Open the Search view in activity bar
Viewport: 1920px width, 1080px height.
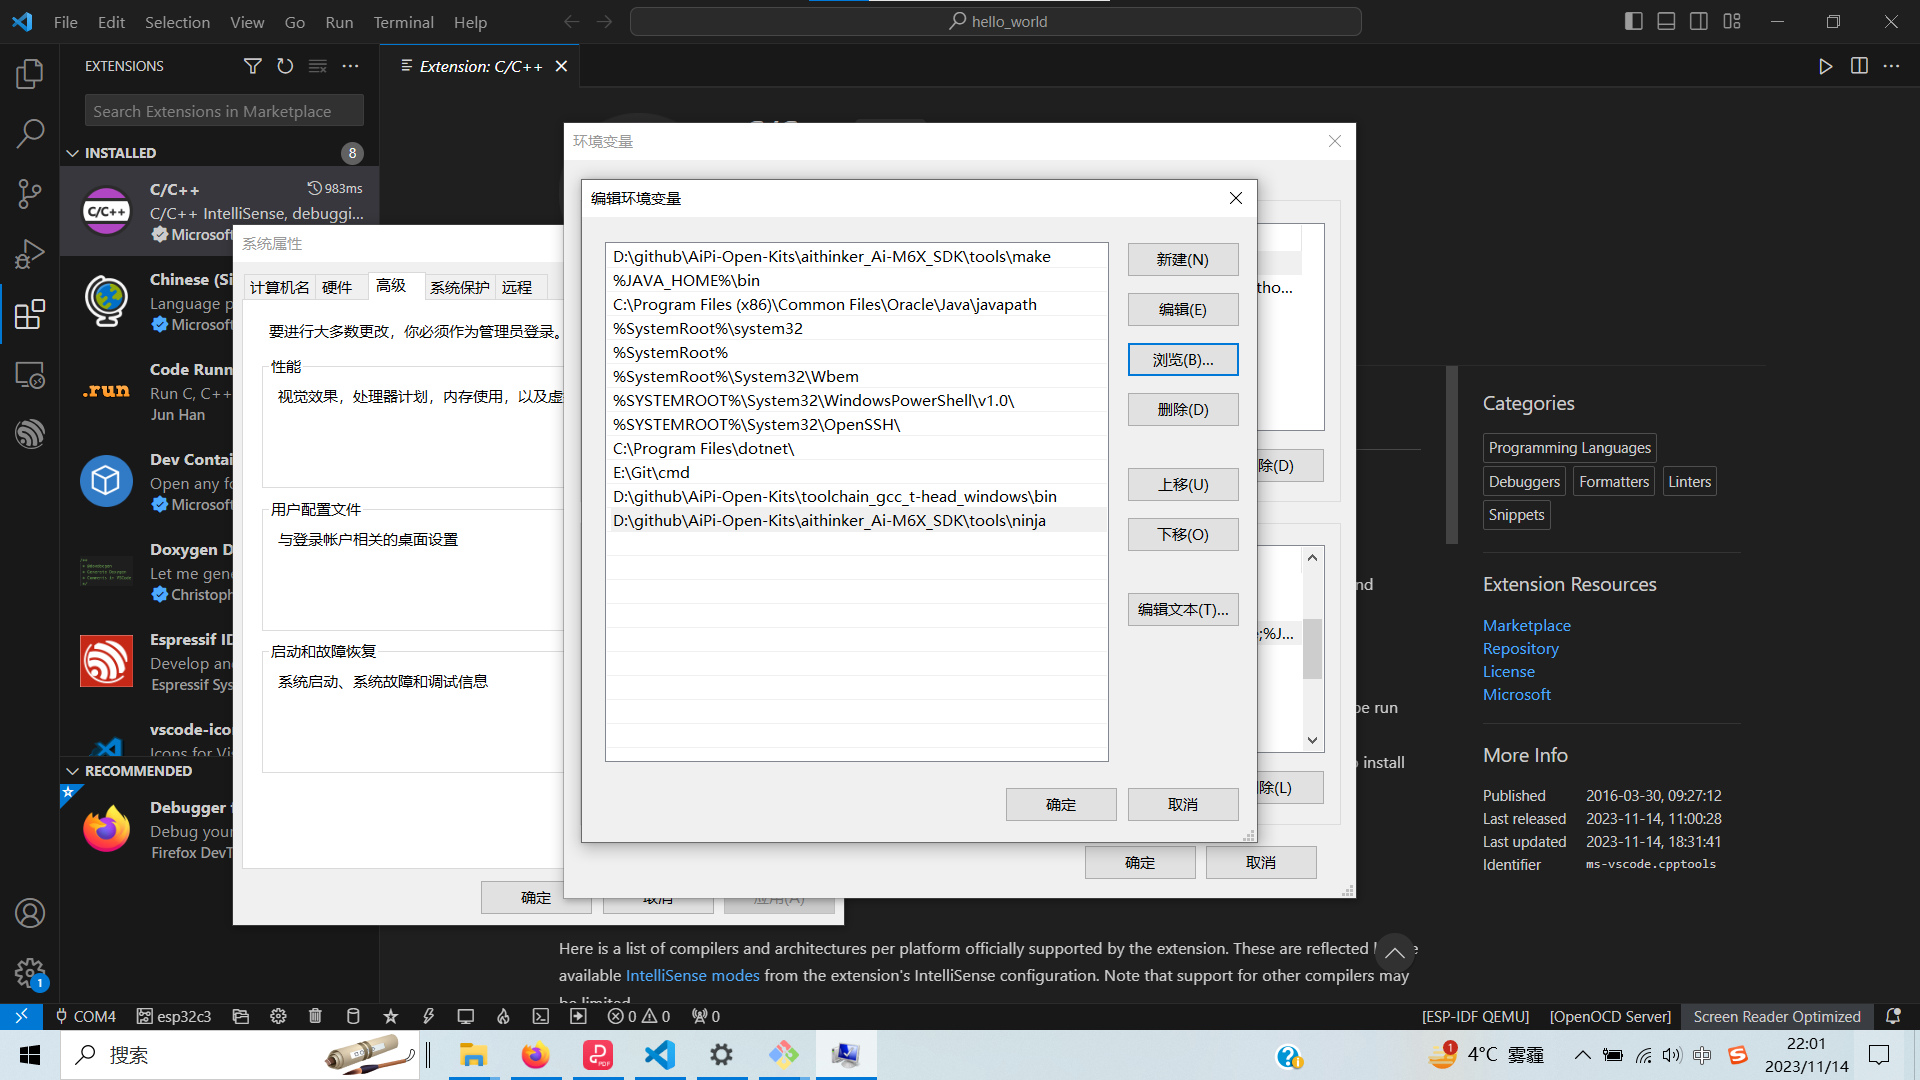pos(30,133)
